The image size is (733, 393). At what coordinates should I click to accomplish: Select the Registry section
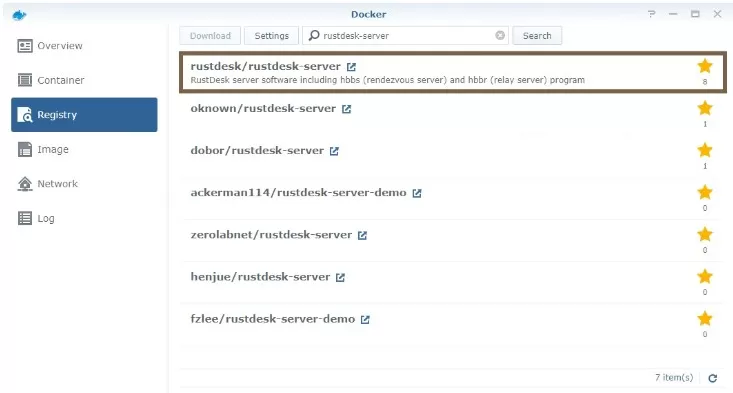[84, 114]
